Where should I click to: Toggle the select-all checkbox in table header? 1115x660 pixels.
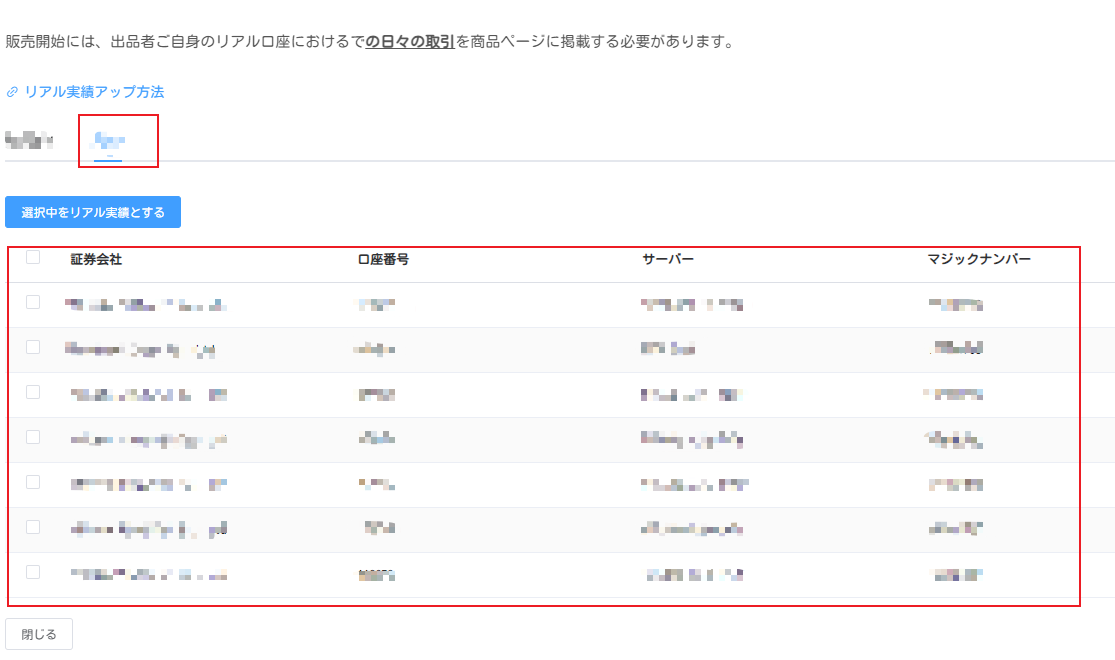pos(33,257)
